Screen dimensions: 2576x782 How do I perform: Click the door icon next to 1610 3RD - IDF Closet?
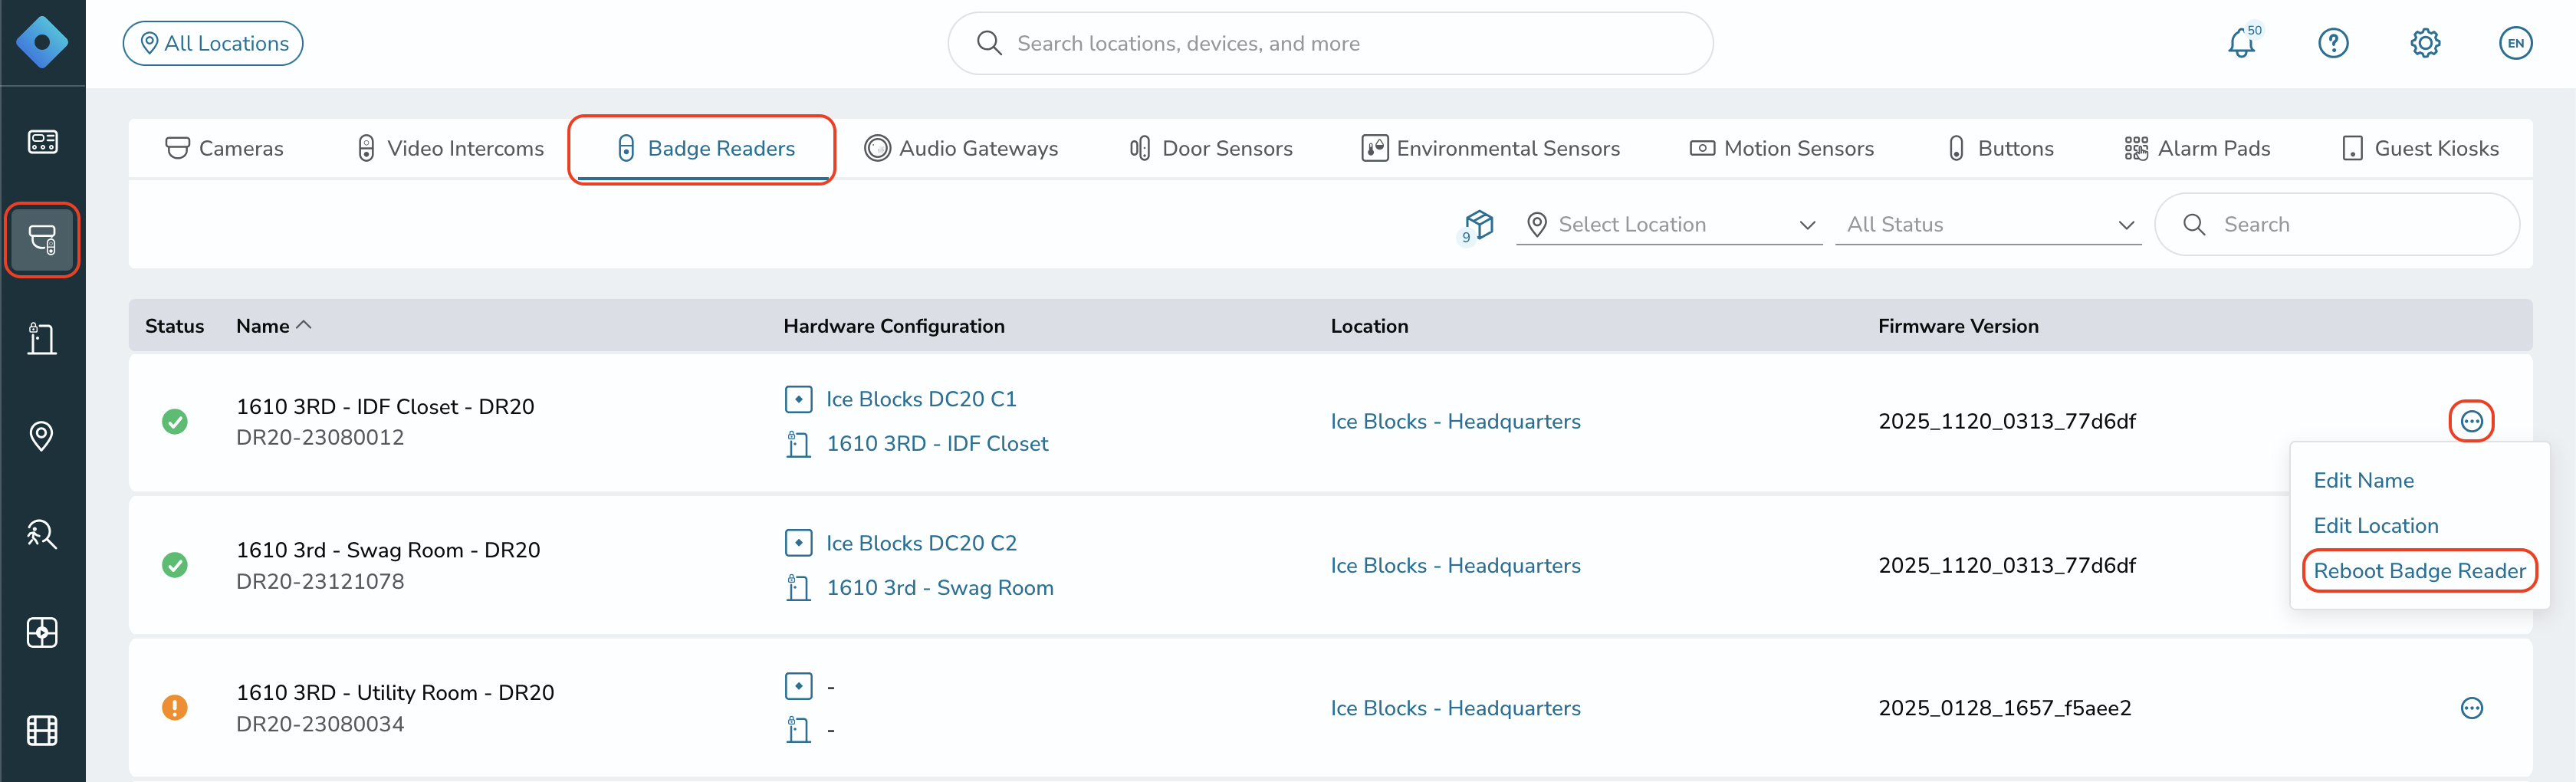798,444
